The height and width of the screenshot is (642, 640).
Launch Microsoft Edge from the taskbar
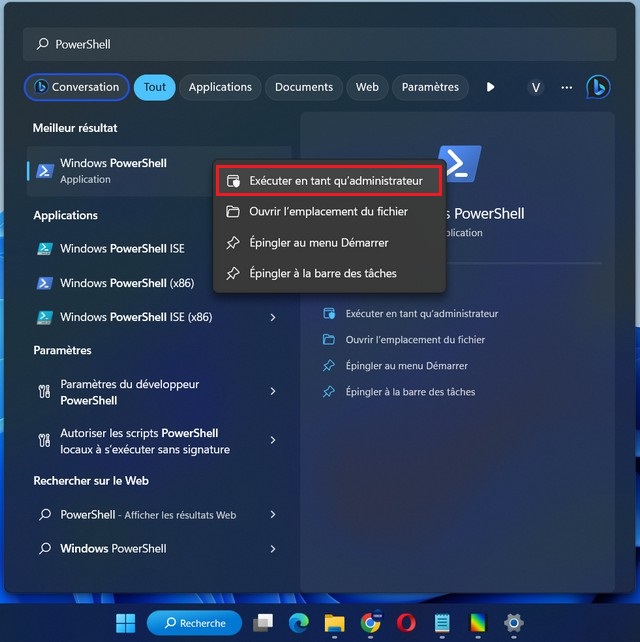(299, 623)
